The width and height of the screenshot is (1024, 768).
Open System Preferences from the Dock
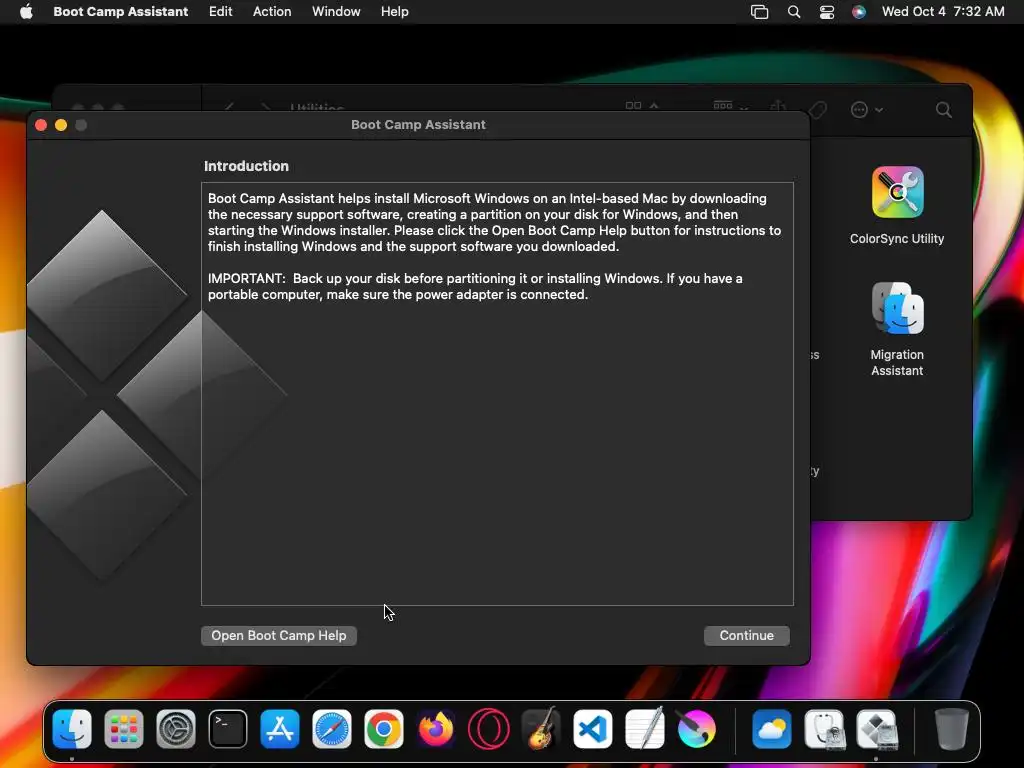(176, 729)
